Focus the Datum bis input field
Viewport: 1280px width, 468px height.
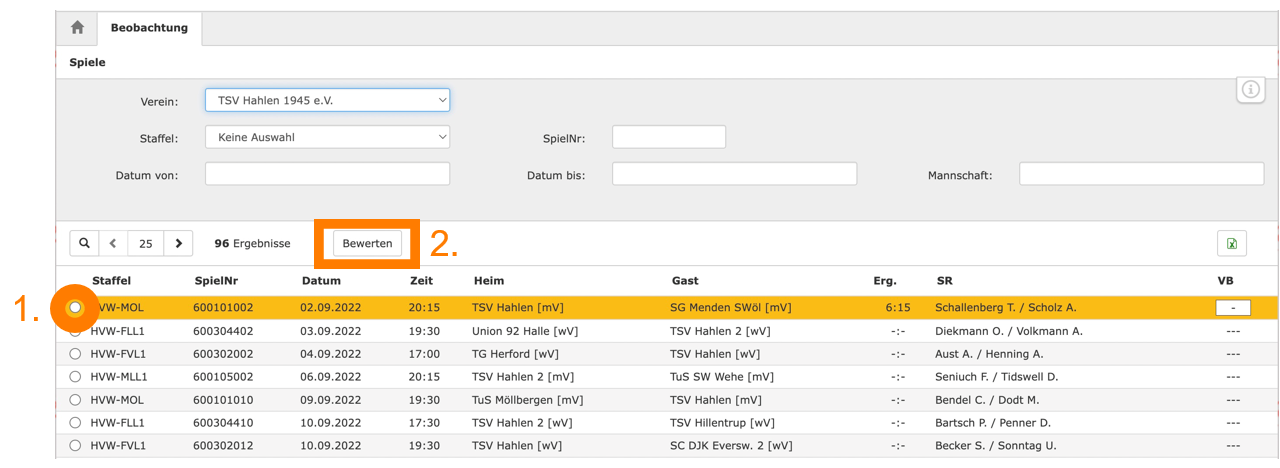(734, 174)
